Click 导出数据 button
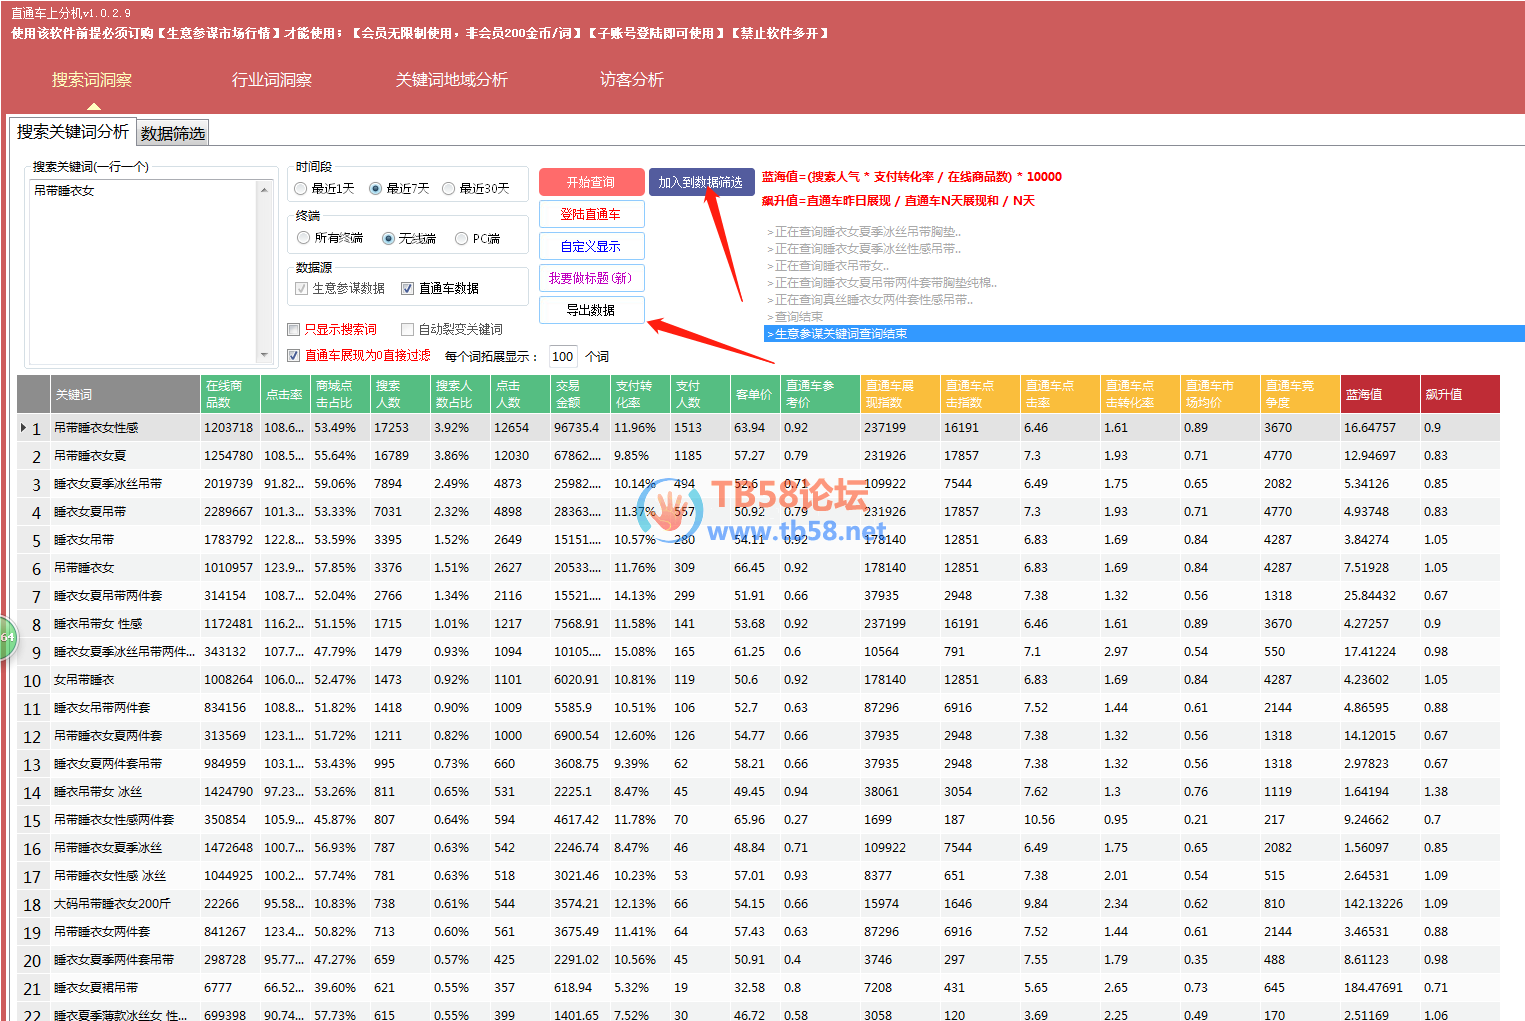The width and height of the screenshot is (1525, 1021). (x=591, y=310)
